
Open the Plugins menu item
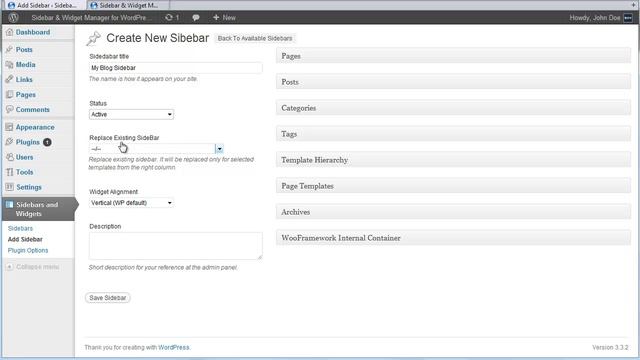tap(27, 142)
